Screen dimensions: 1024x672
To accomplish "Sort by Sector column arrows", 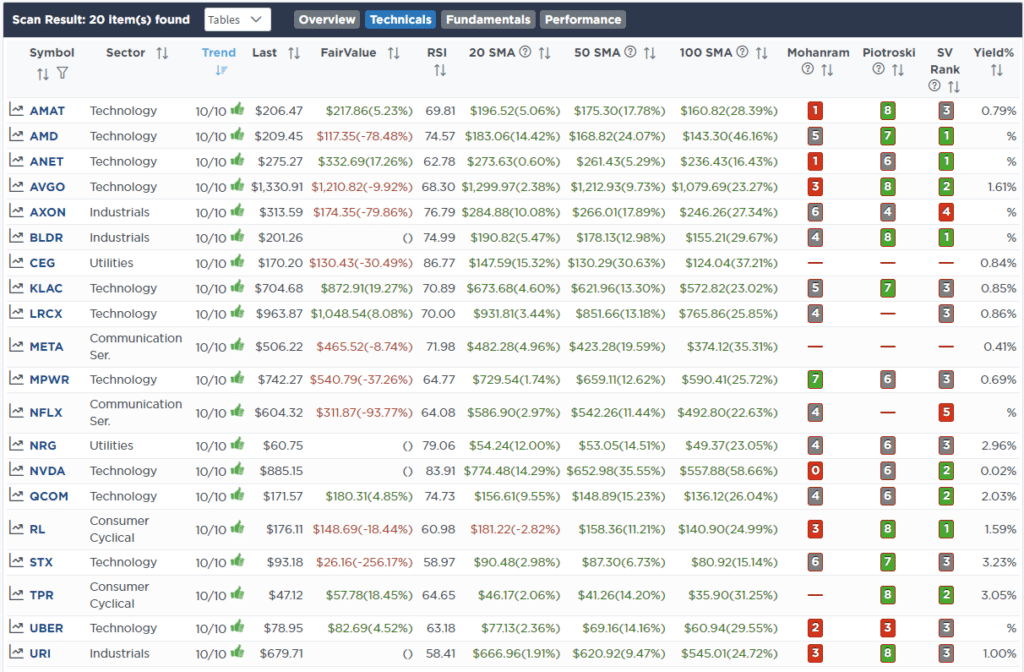I will (162, 53).
